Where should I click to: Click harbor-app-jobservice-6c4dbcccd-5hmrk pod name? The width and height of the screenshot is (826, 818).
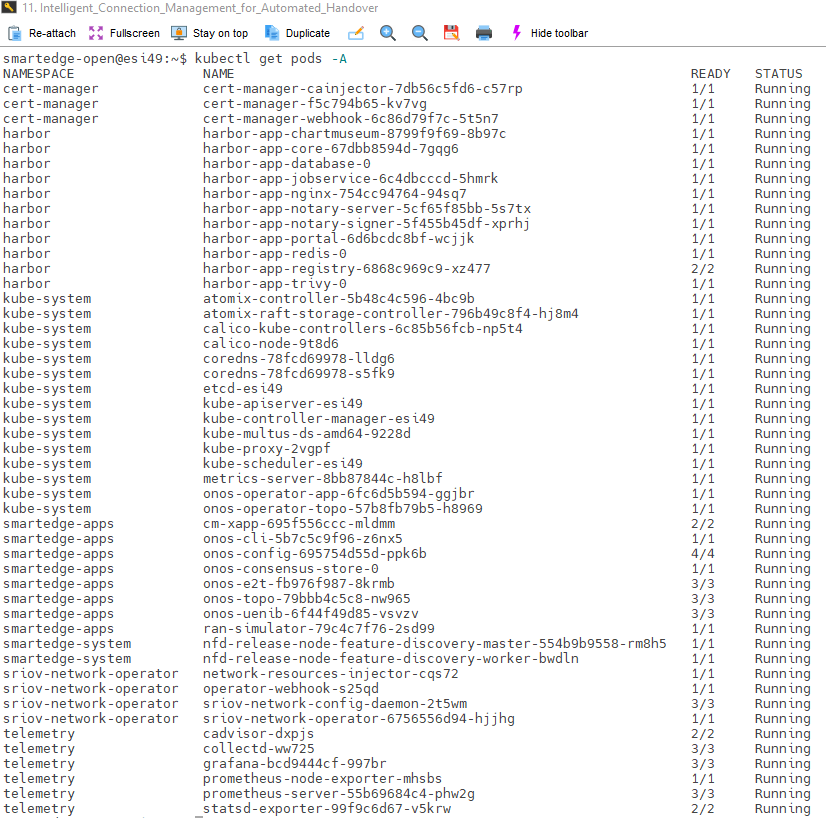click(351, 179)
